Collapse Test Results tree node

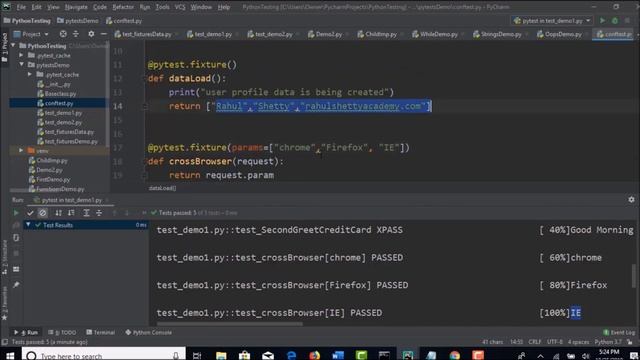pos(28,224)
